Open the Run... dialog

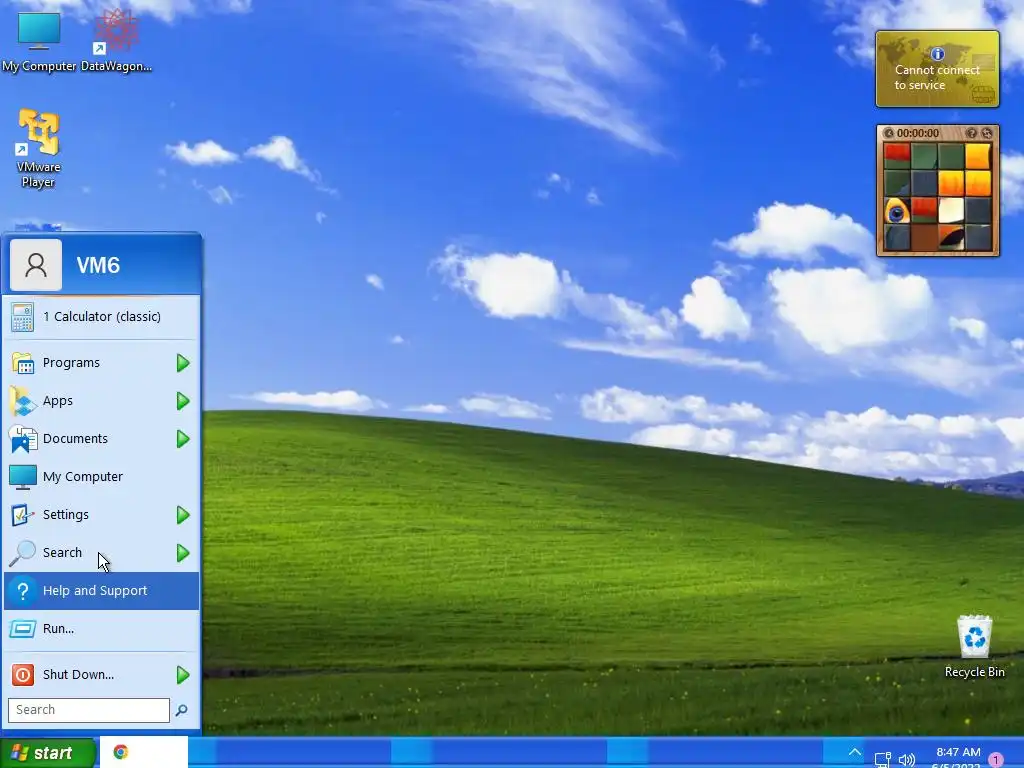[x=101, y=628]
